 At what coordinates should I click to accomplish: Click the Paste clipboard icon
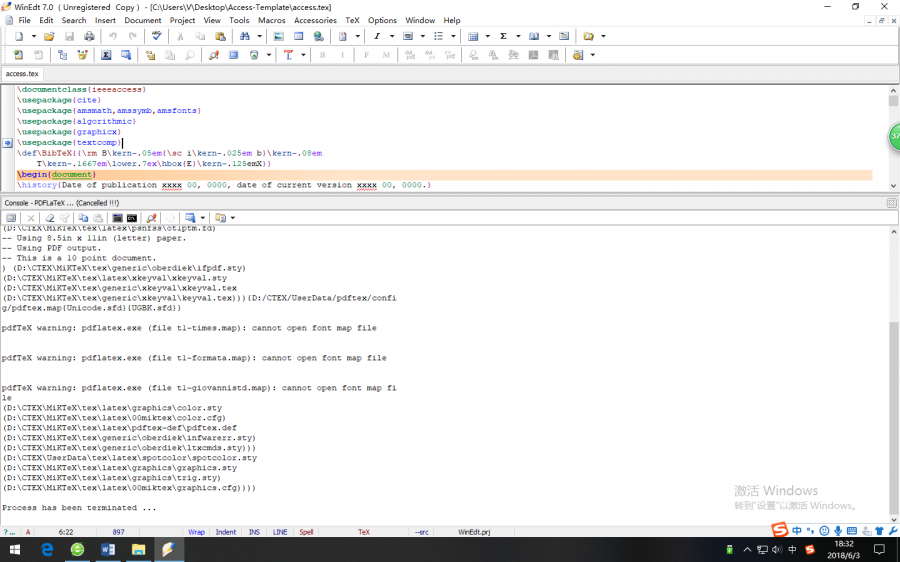pos(220,36)
